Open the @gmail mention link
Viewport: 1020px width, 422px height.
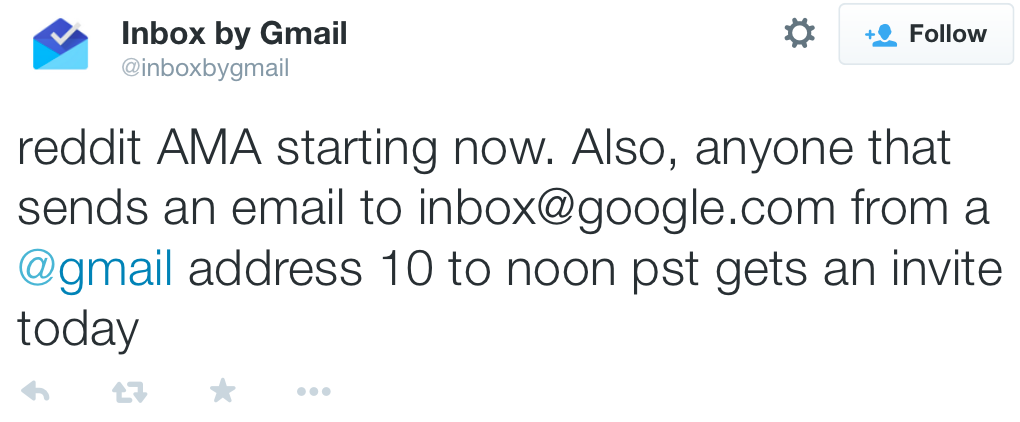[x=95, y=269]
